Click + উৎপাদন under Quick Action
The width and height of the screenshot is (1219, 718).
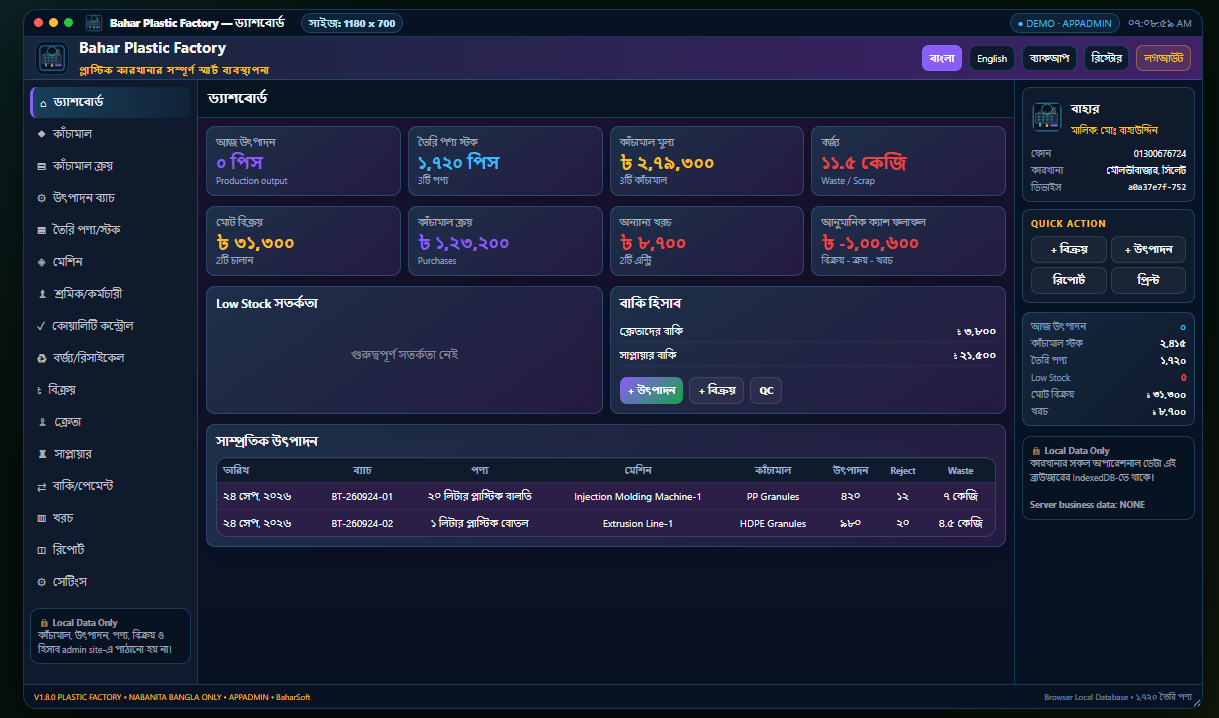(1148, 249)
